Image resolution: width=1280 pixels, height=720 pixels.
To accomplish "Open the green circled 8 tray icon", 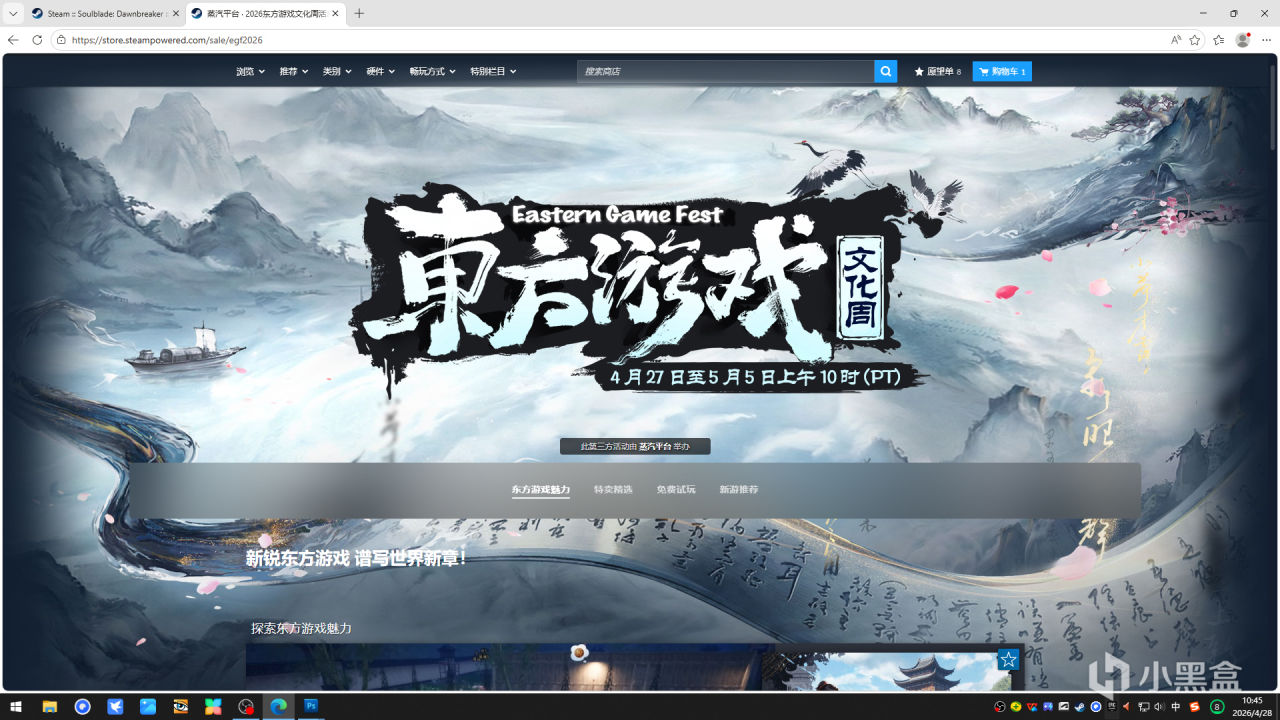I will (x=1217, y=707).
